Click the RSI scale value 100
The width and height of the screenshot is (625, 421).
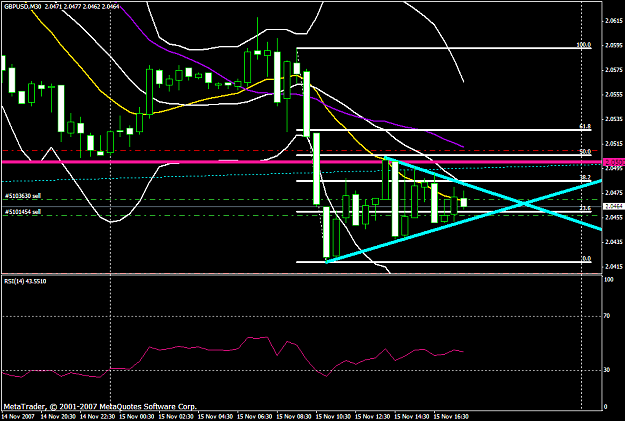coord(609,280)
